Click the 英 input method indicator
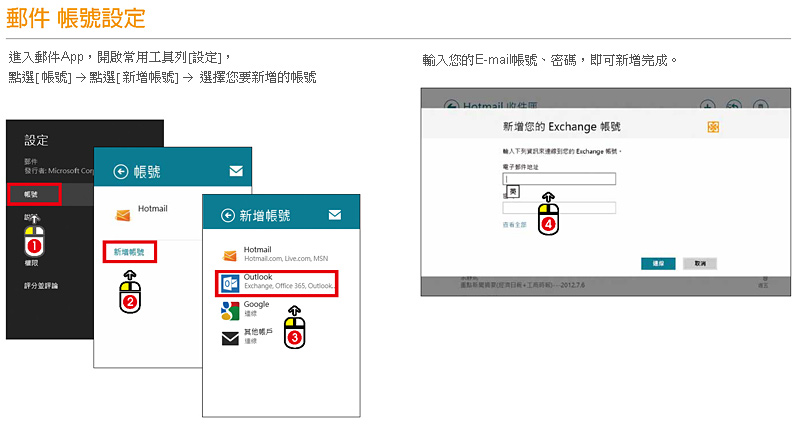Viewport: 800px width, 439px height. coord(513,191)
